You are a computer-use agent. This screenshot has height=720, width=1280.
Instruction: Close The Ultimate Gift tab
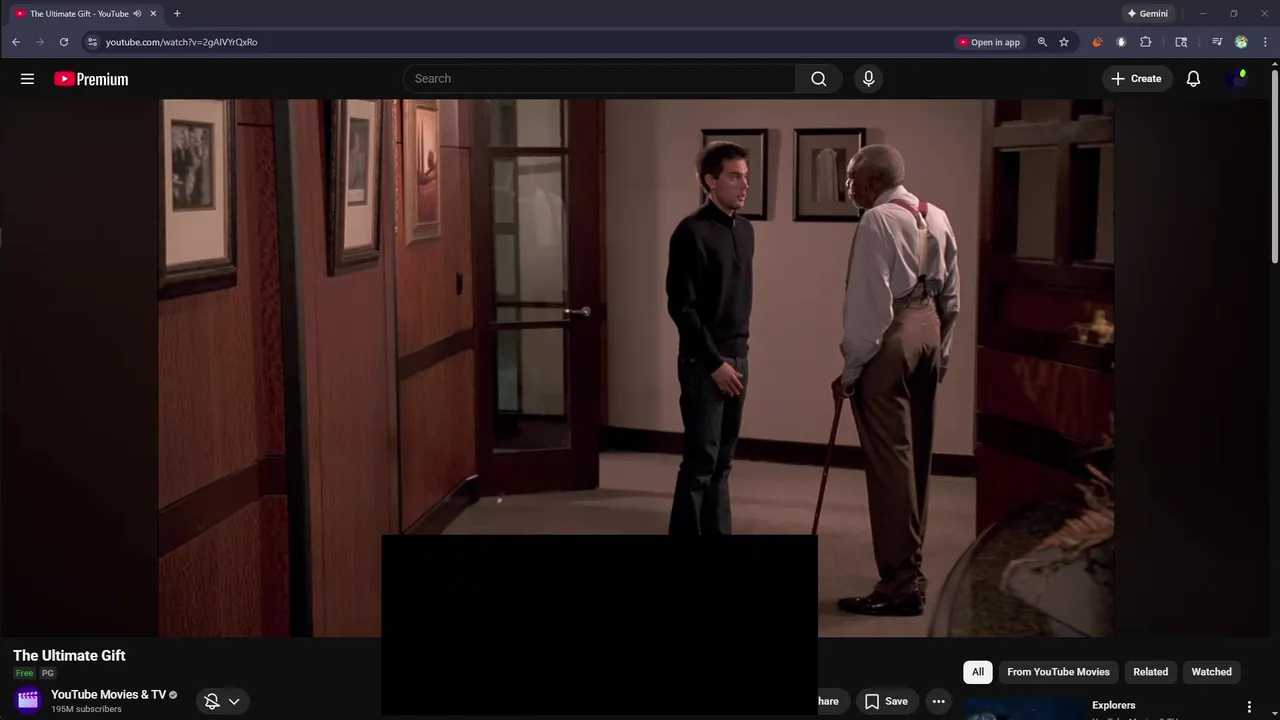[x=153, y=14]
